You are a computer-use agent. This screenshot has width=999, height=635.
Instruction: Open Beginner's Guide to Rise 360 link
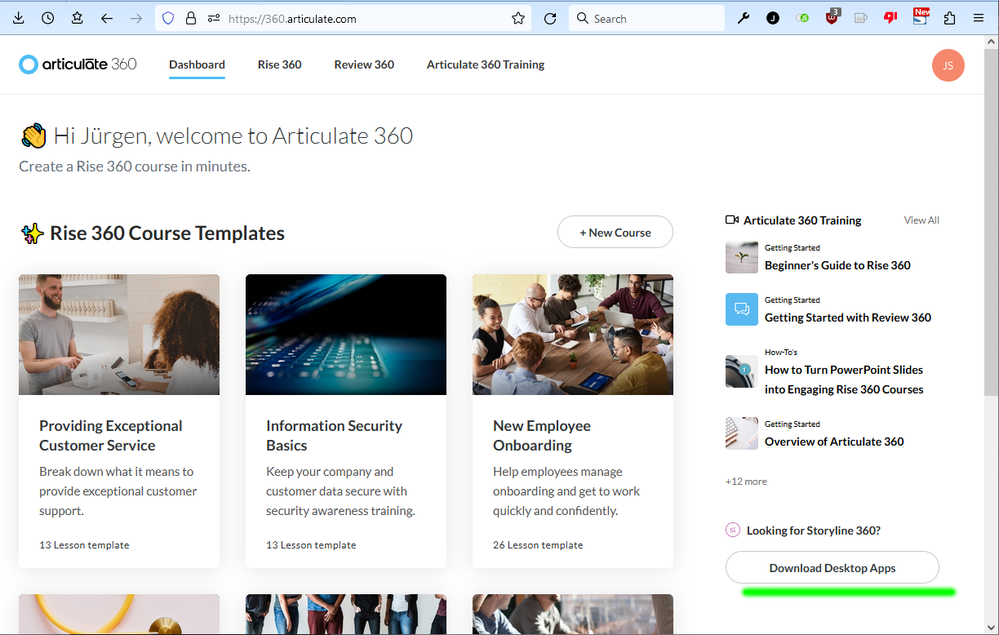837,265
